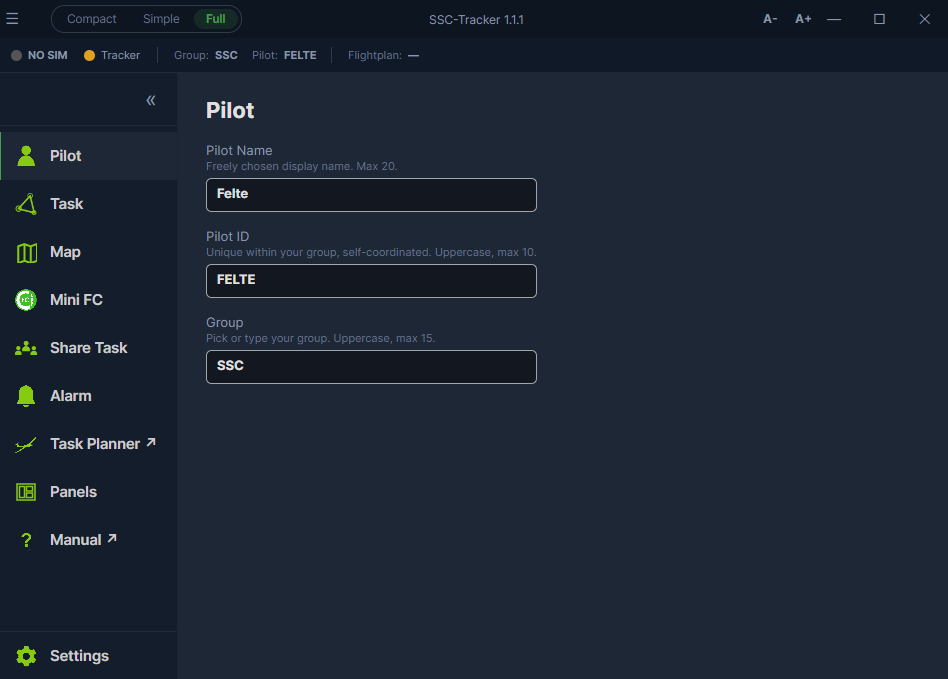
Task: Click the Panels label in sidebar
Action: 73,492
